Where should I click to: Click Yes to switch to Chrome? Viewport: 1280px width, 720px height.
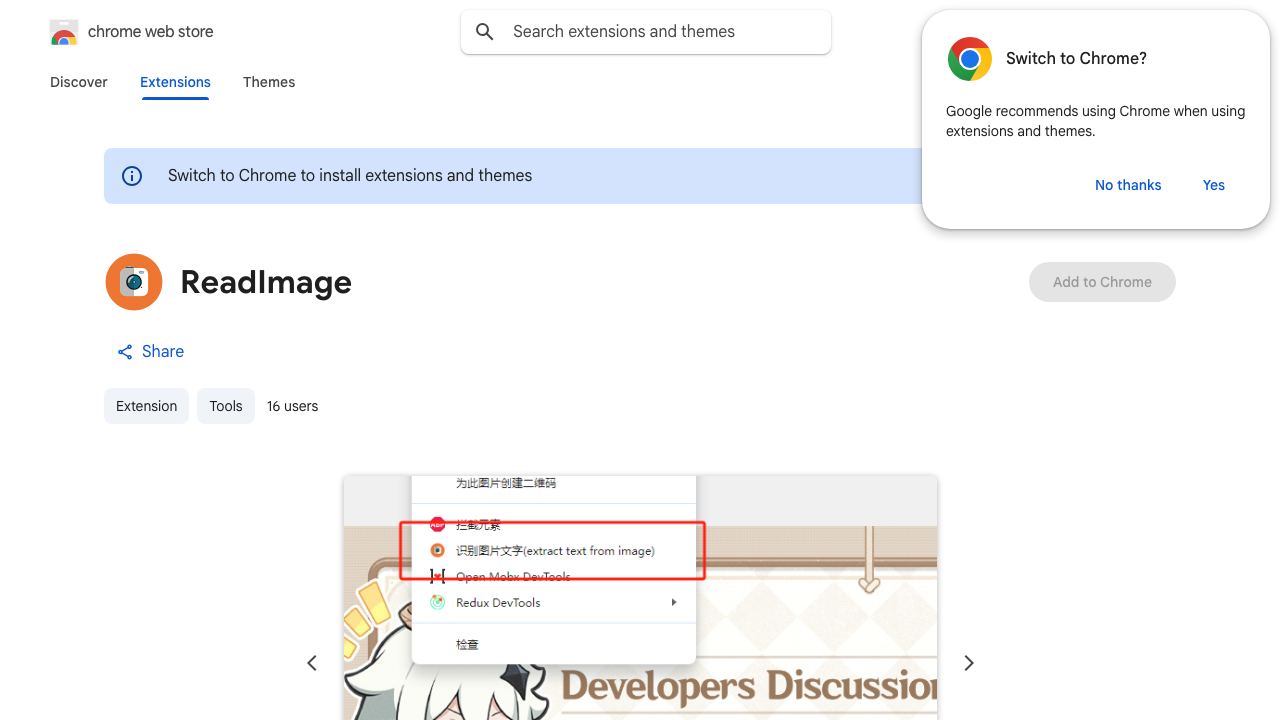(1214, 185)
